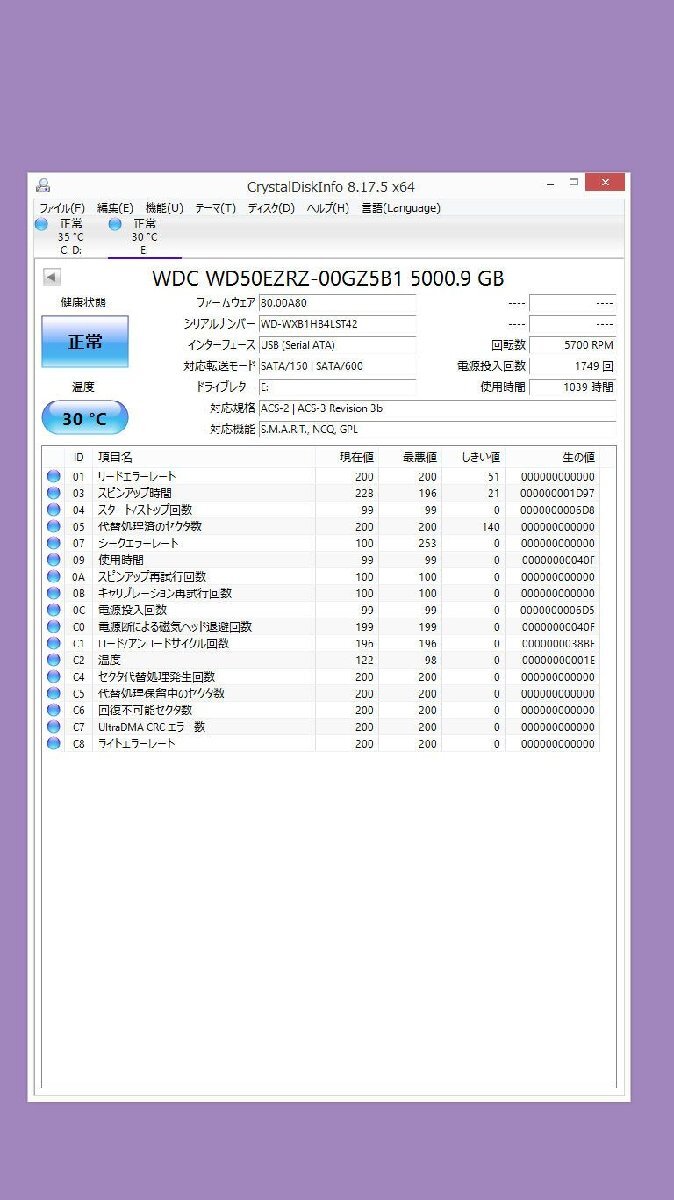Image resolution: width=674 pixels, height=1200 pixels.
Task: Click status circle icon for attribute C5
Action: pyautogui.click(x=53, y=694)
